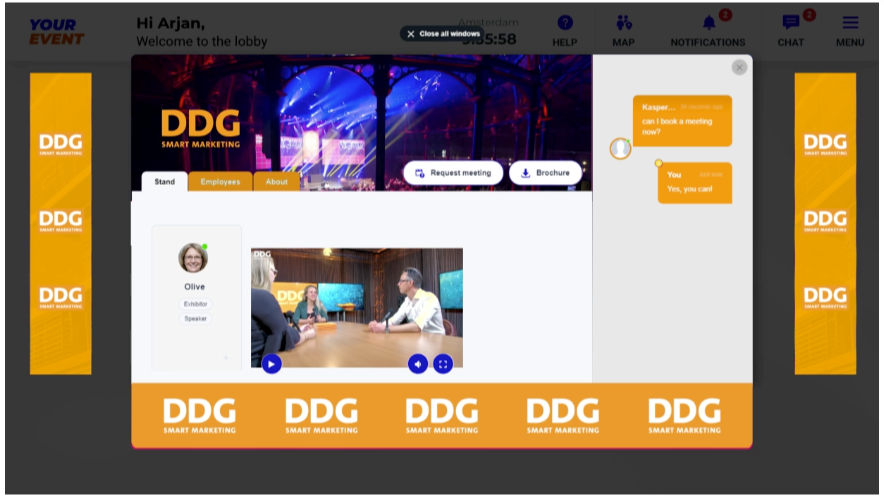Play the stand video
The height and width of the screenshot is (497, 884).
tap(271, 364)
